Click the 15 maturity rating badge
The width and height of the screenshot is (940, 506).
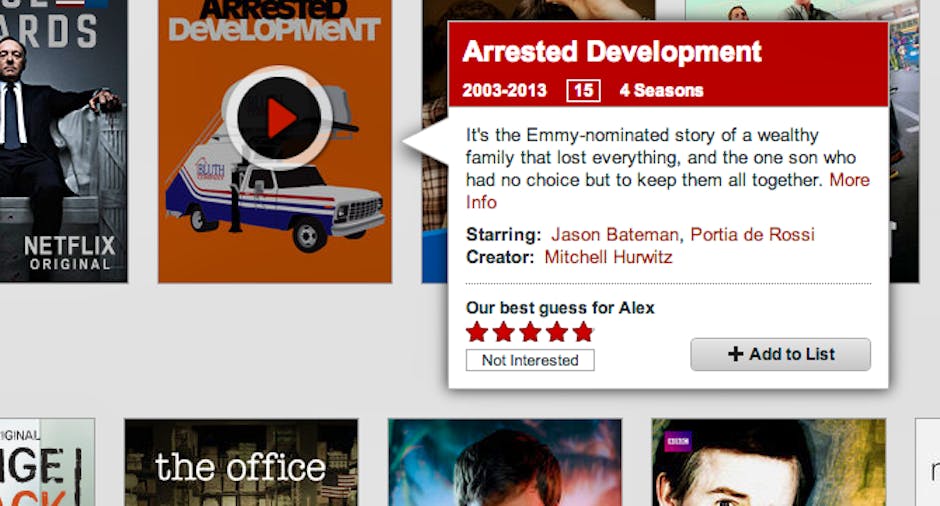583,91
